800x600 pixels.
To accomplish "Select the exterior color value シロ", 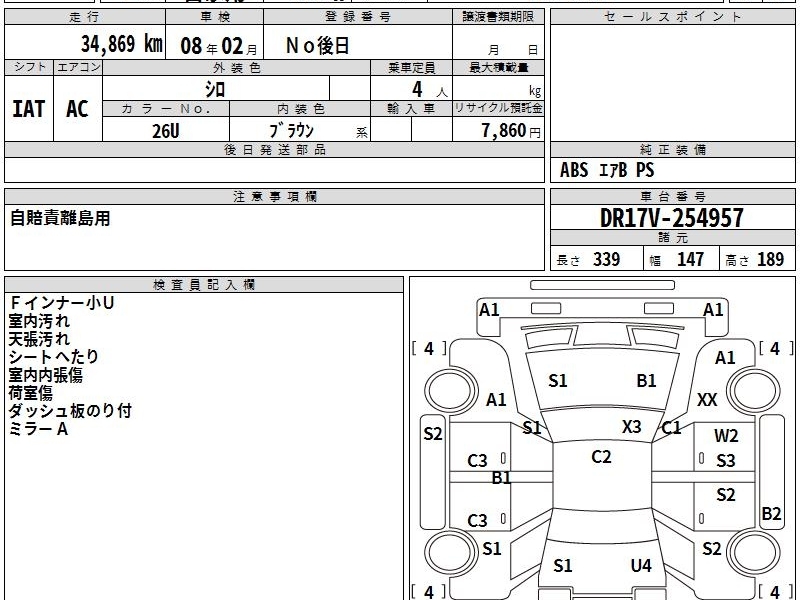I will click(215, 89).
